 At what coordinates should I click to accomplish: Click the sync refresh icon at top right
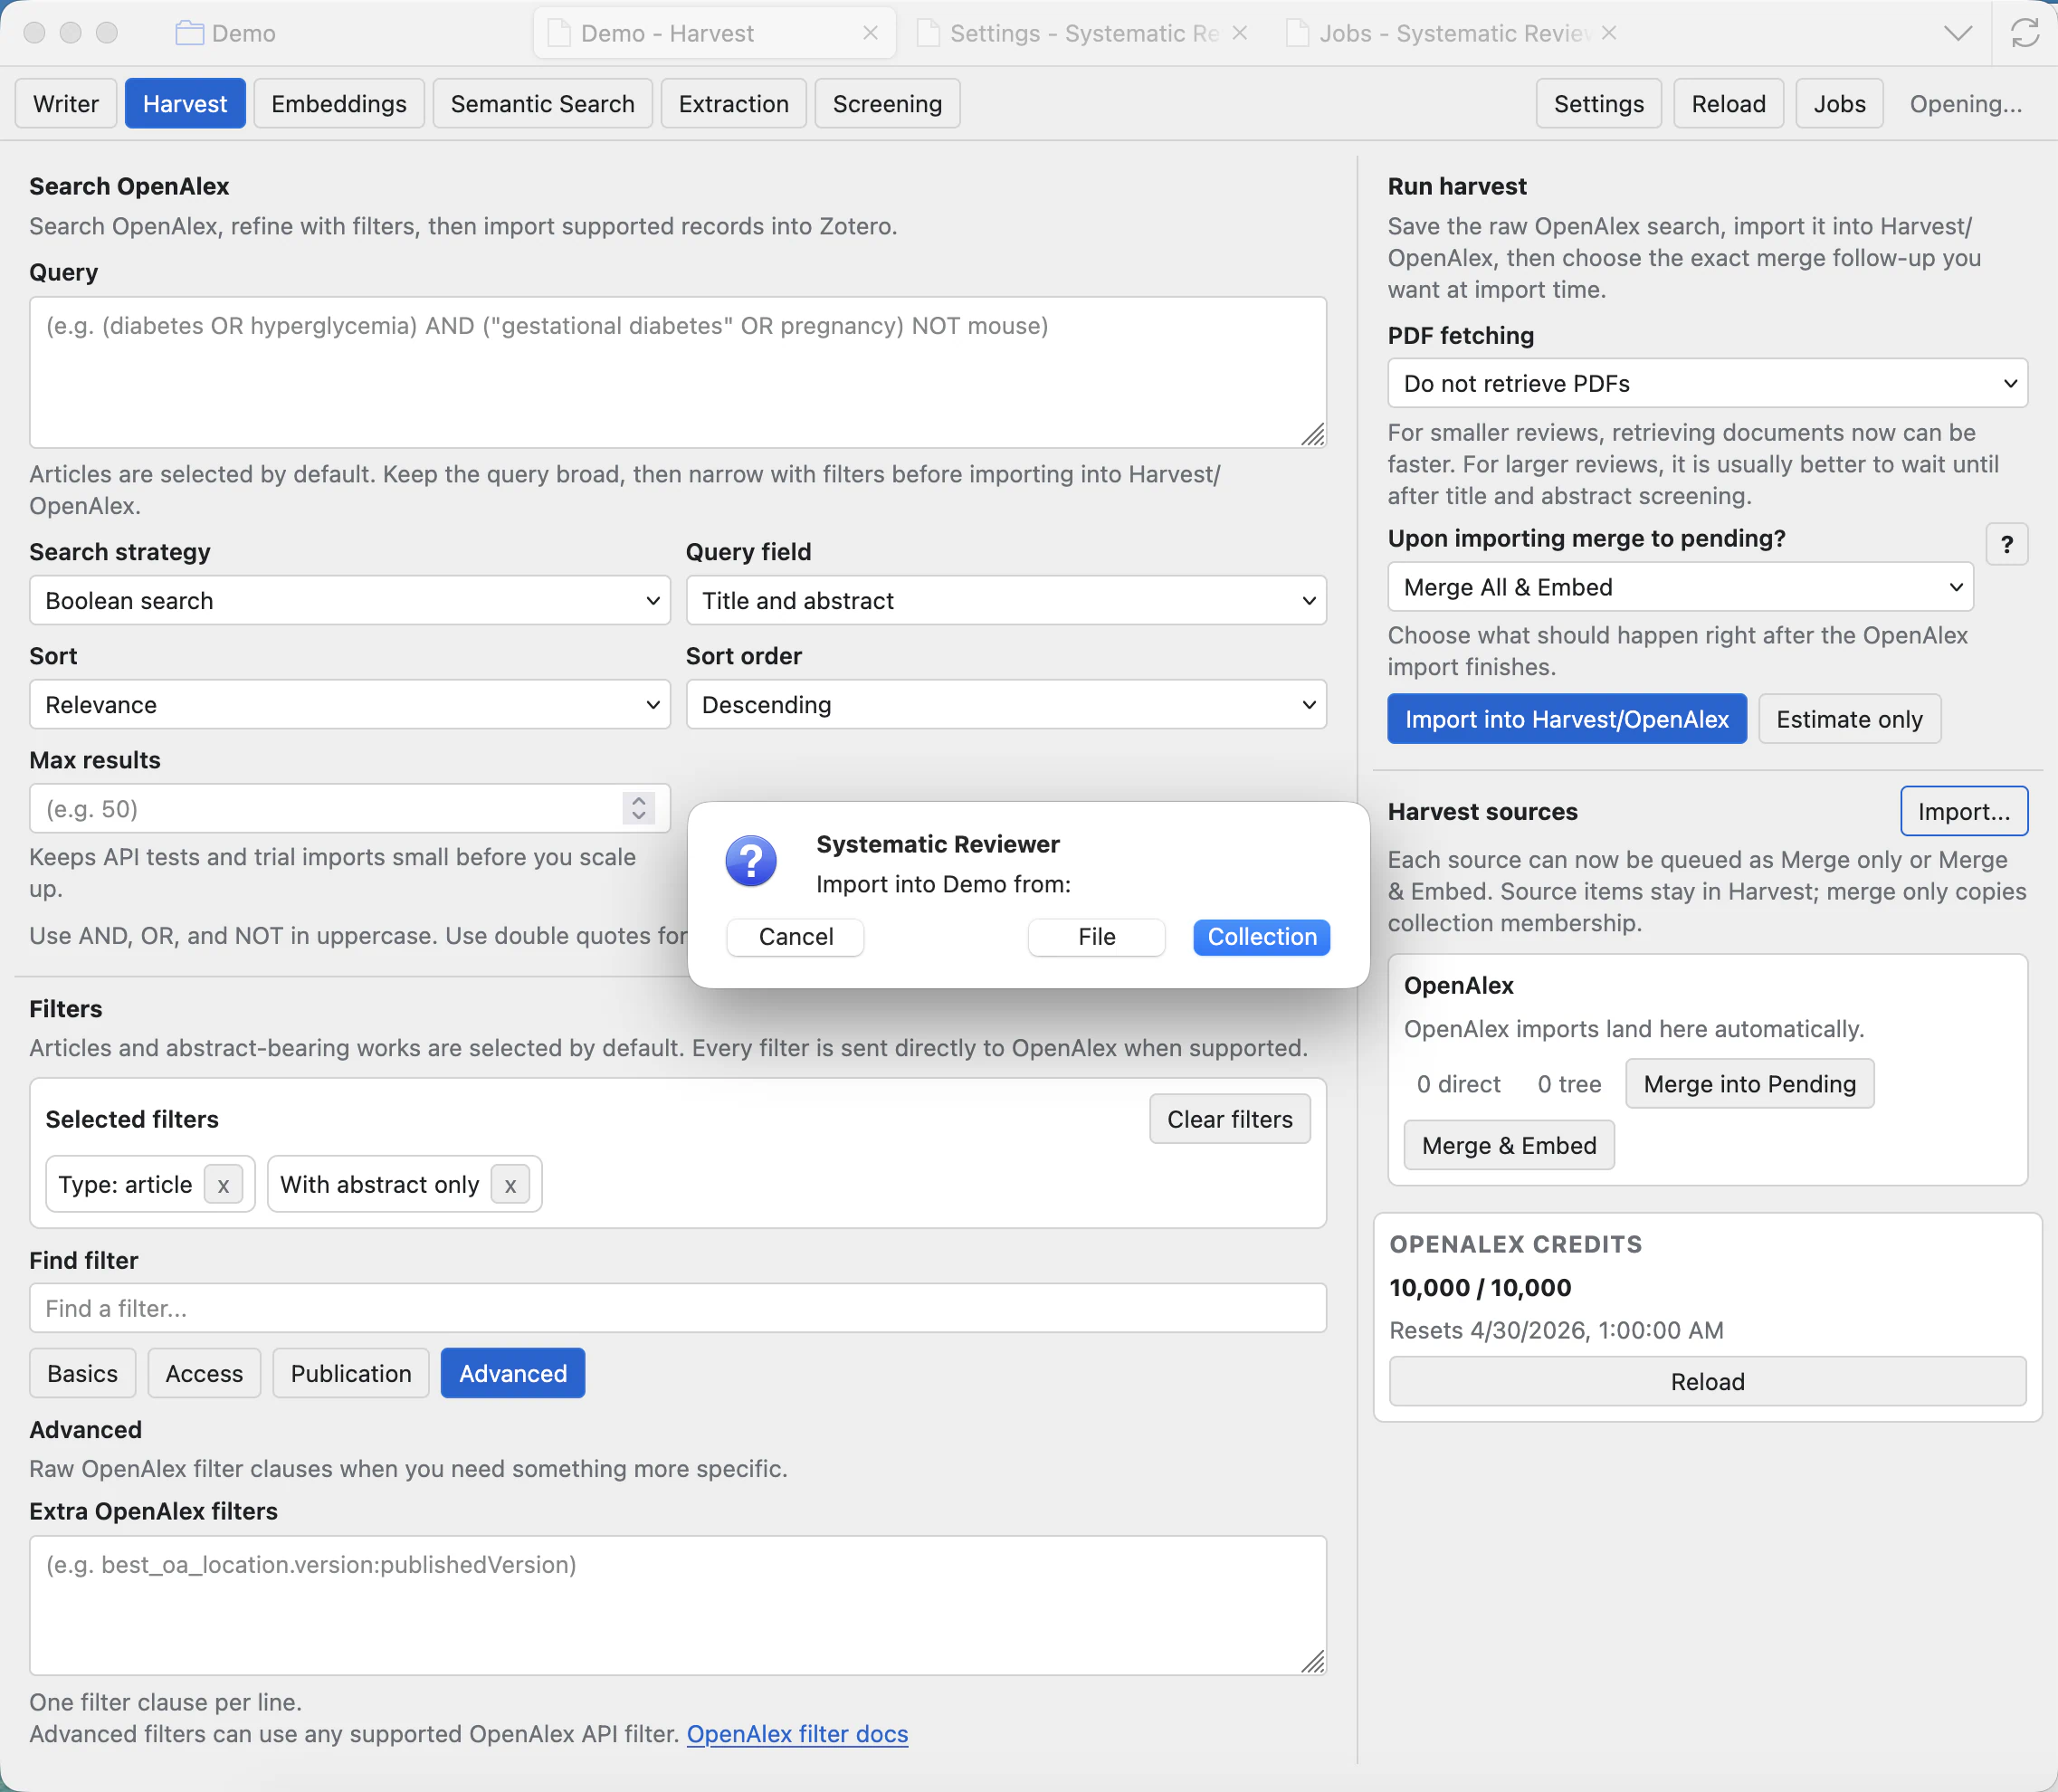(2025, 33)
